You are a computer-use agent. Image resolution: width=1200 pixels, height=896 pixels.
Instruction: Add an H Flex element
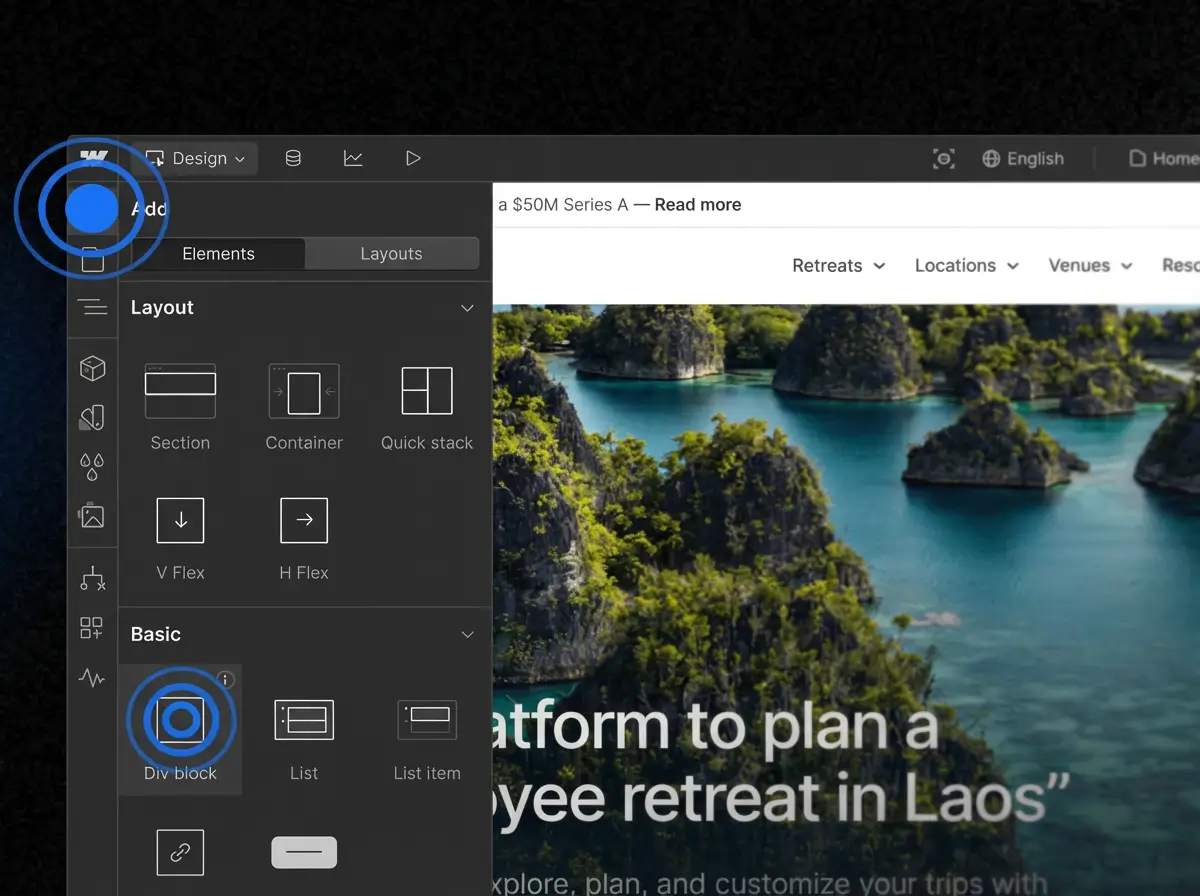[304, 538]
